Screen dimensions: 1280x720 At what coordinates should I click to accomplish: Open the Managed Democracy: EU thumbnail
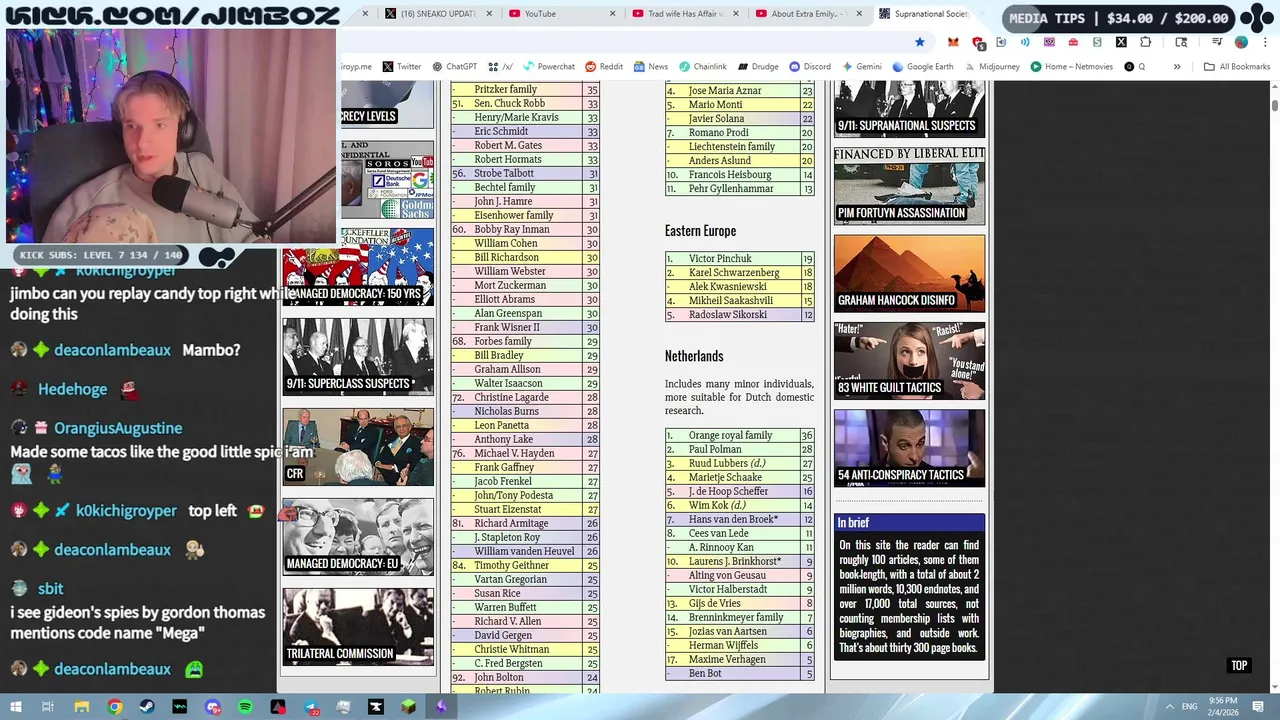[358, 536]
